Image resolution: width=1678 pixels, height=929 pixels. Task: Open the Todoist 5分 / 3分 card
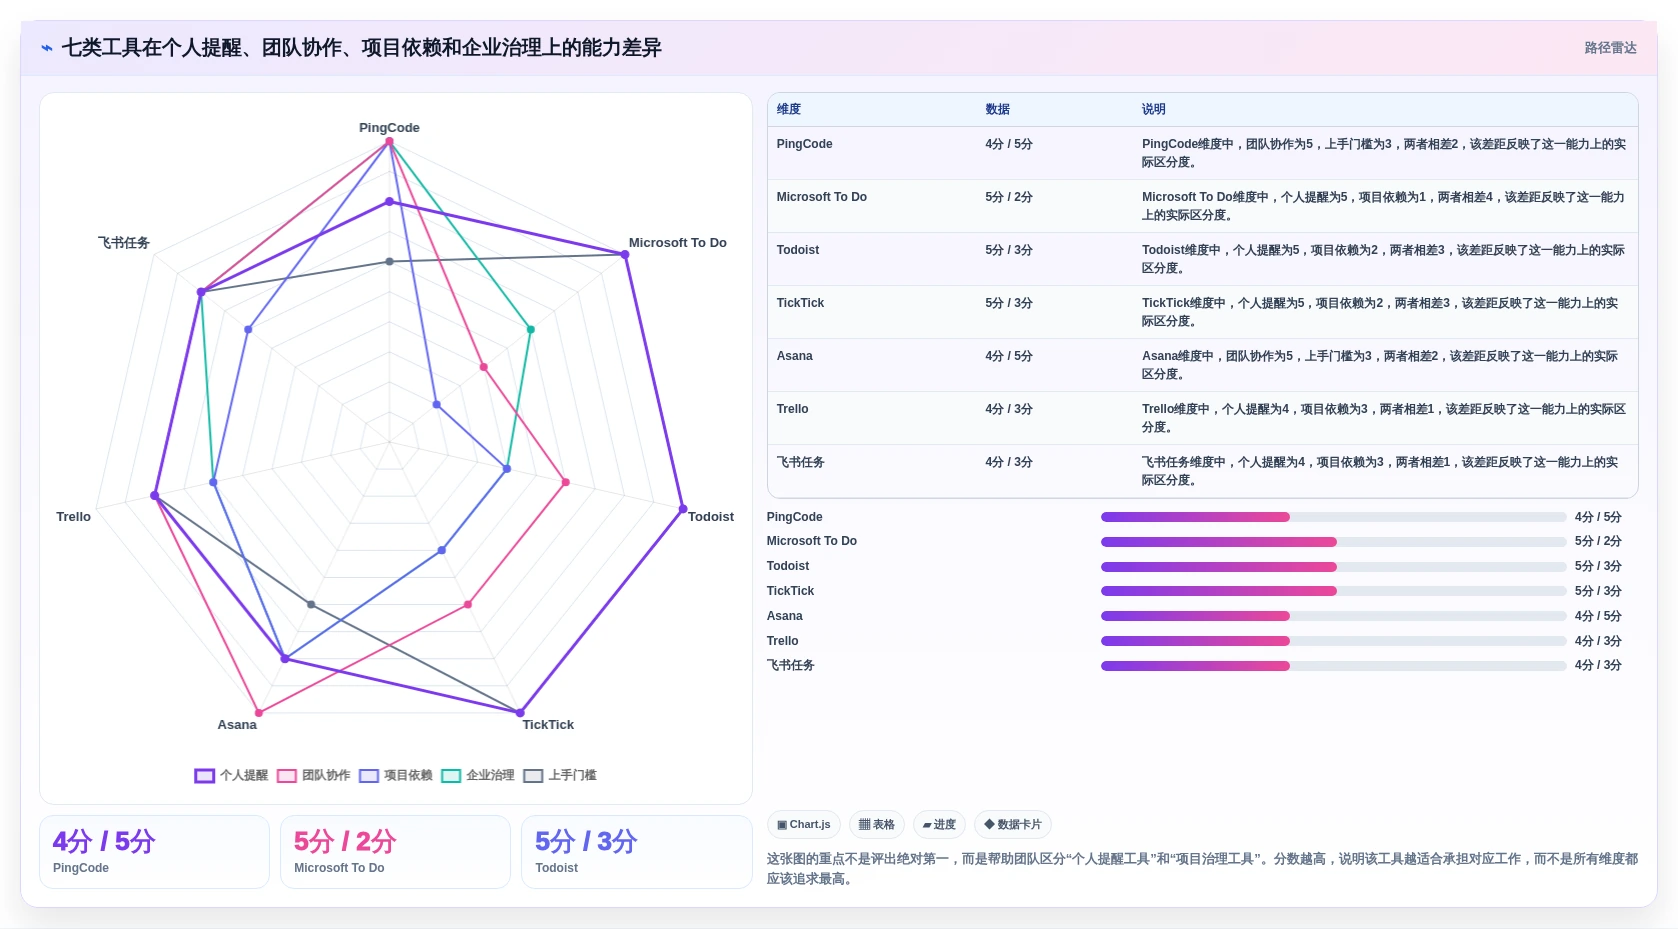(x=637, y=852)
